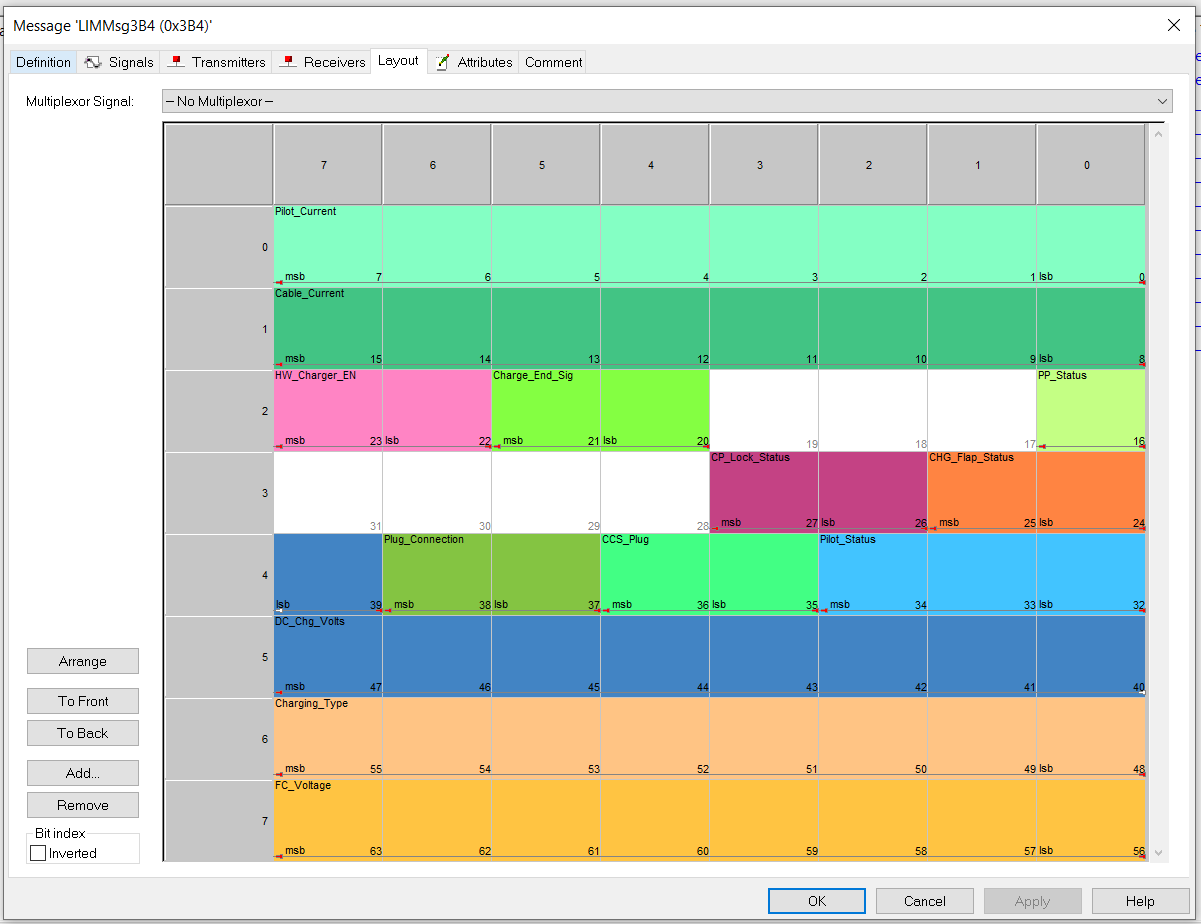The image size is (1201, 924).
Task: Click the empty bit 17 cell
Action: pyautogui.click(x=982, y=410)
